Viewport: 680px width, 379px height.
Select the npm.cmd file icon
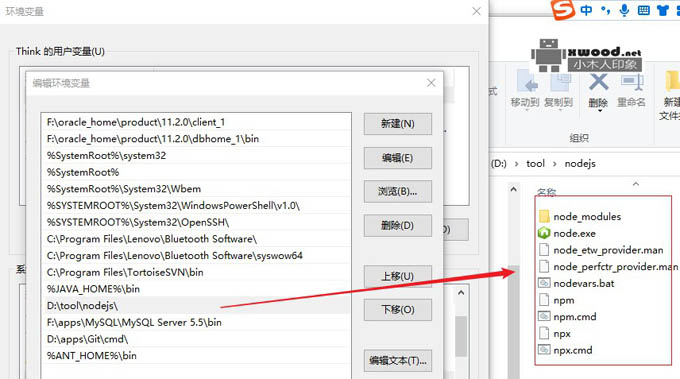[x=544, y=317]
